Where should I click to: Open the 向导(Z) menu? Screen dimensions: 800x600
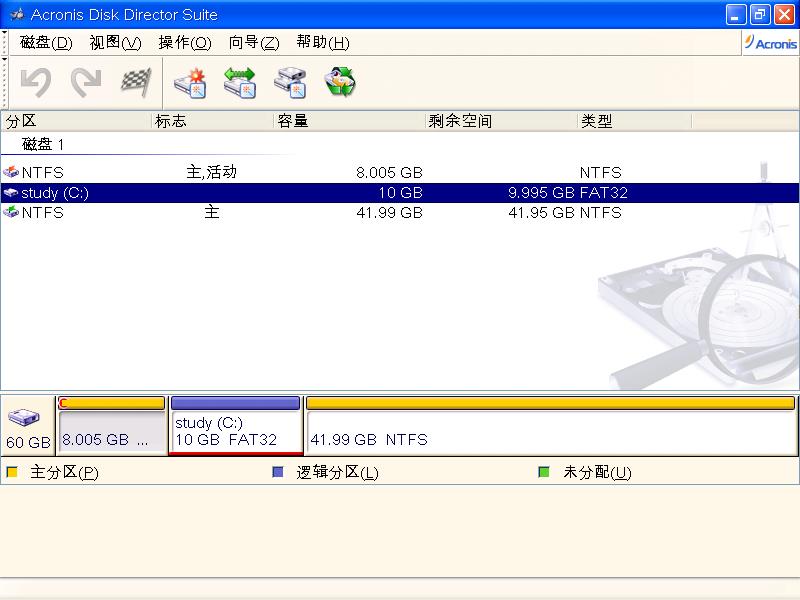pos(254,42)
